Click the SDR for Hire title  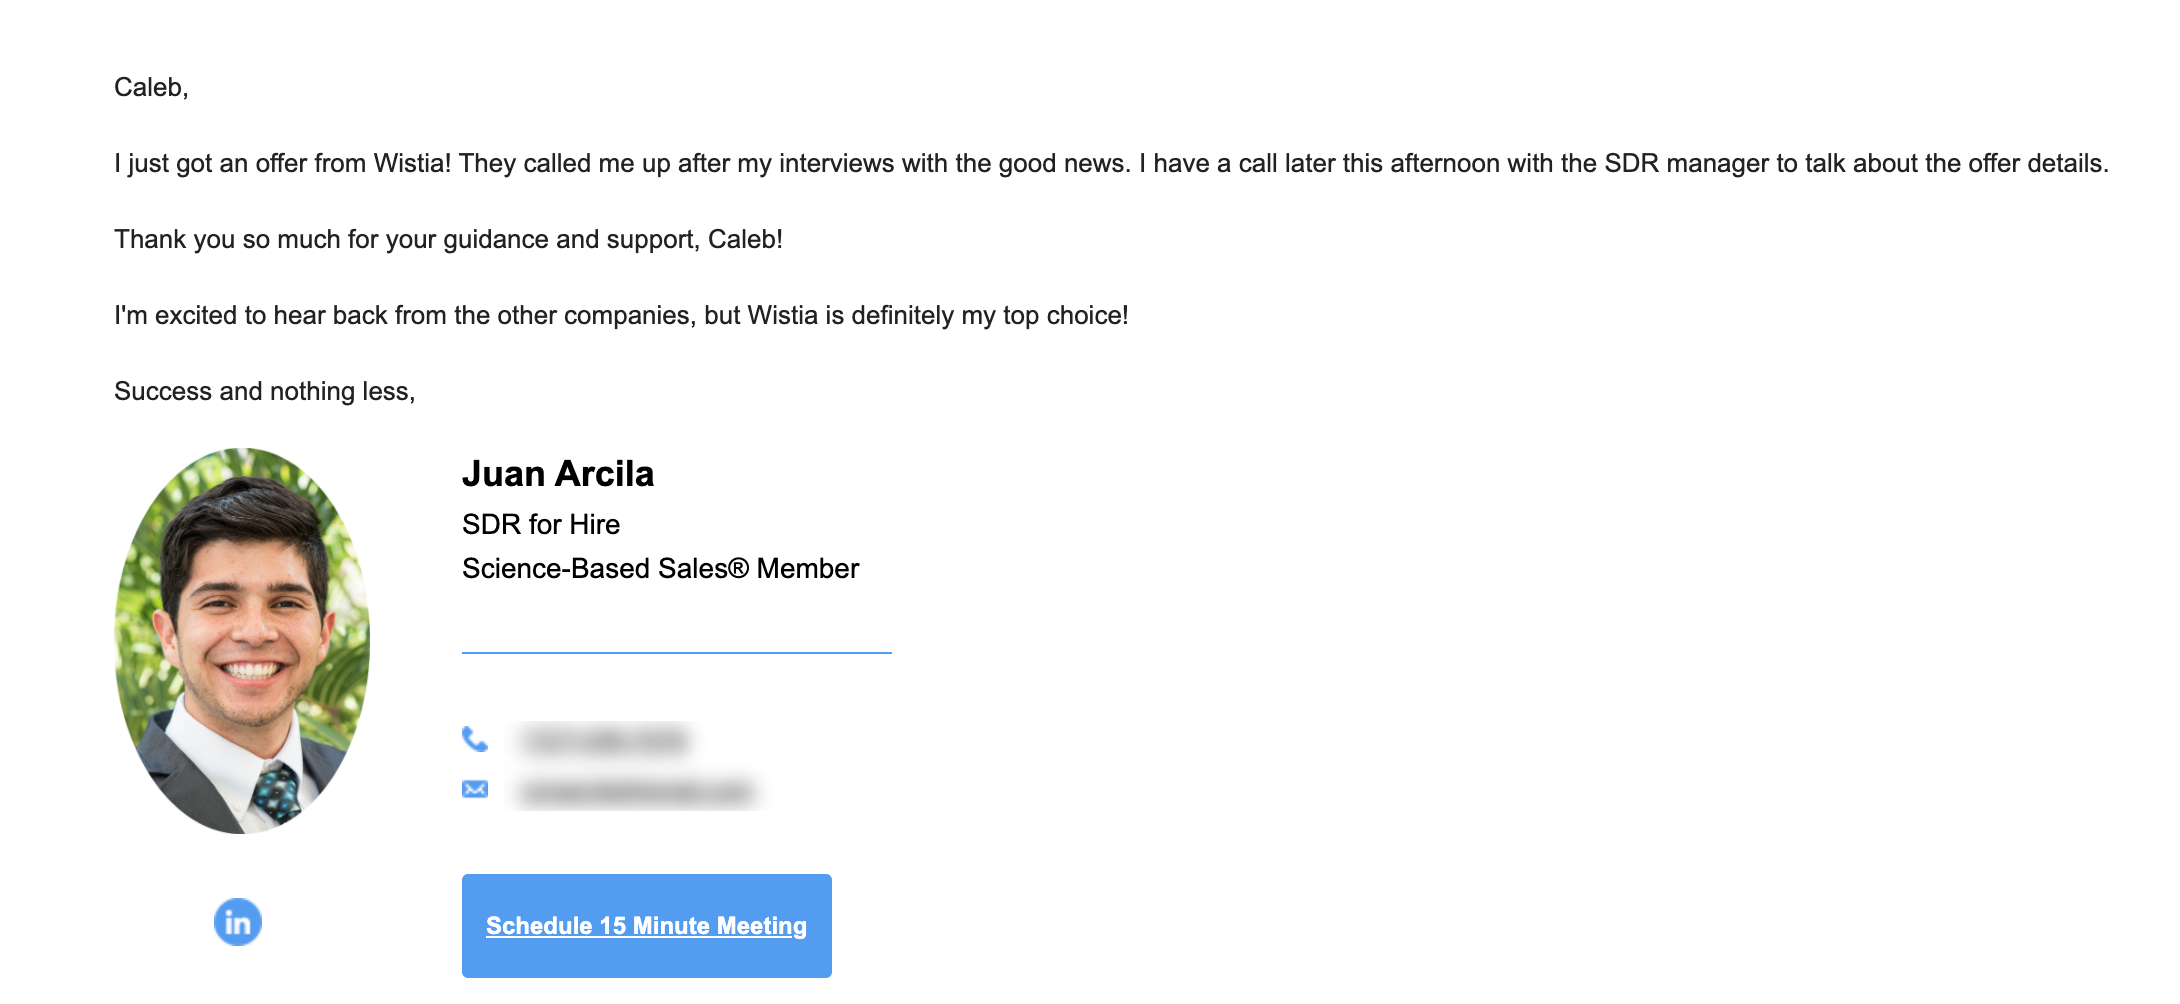pos(540,524)
